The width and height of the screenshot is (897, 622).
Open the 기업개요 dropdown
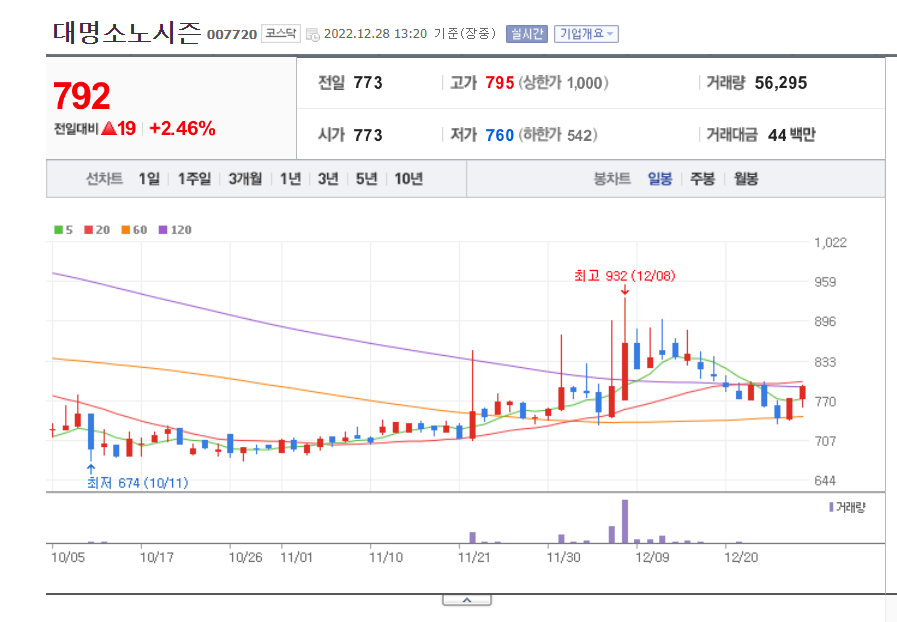click(x=586, y=34)
